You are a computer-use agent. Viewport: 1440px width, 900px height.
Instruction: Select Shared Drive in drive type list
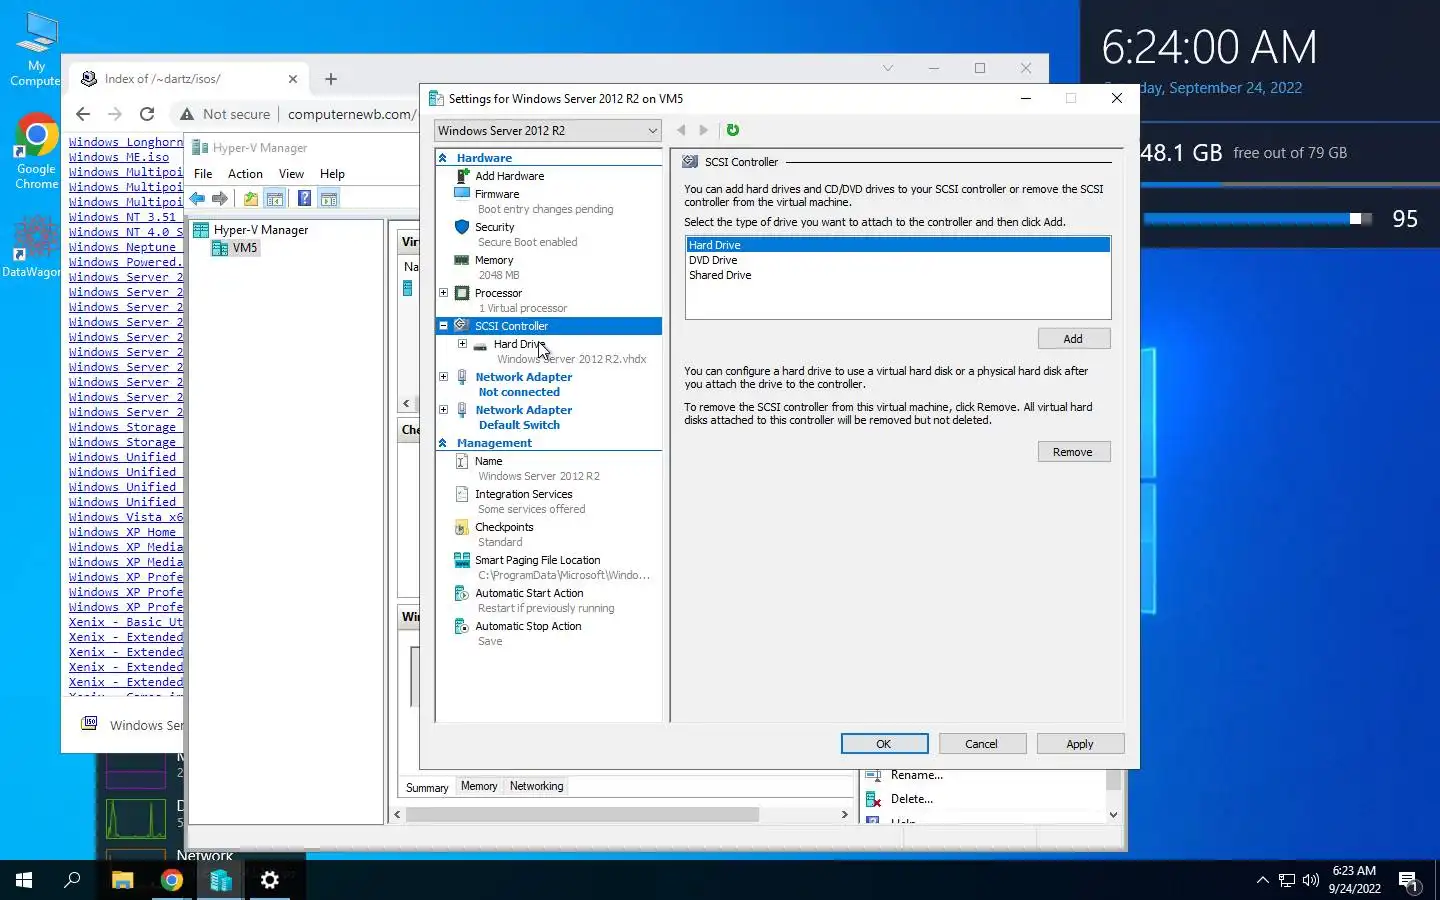point(720,275)
